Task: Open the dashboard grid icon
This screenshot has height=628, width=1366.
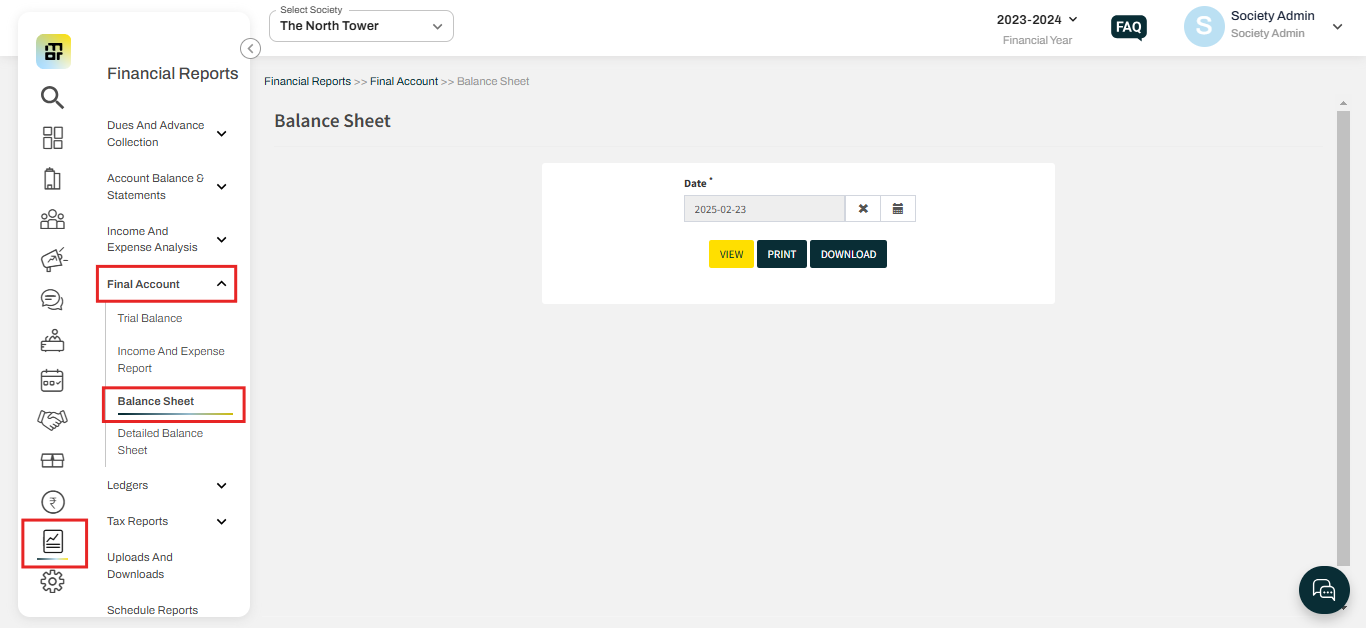Action: click(52, 138)
